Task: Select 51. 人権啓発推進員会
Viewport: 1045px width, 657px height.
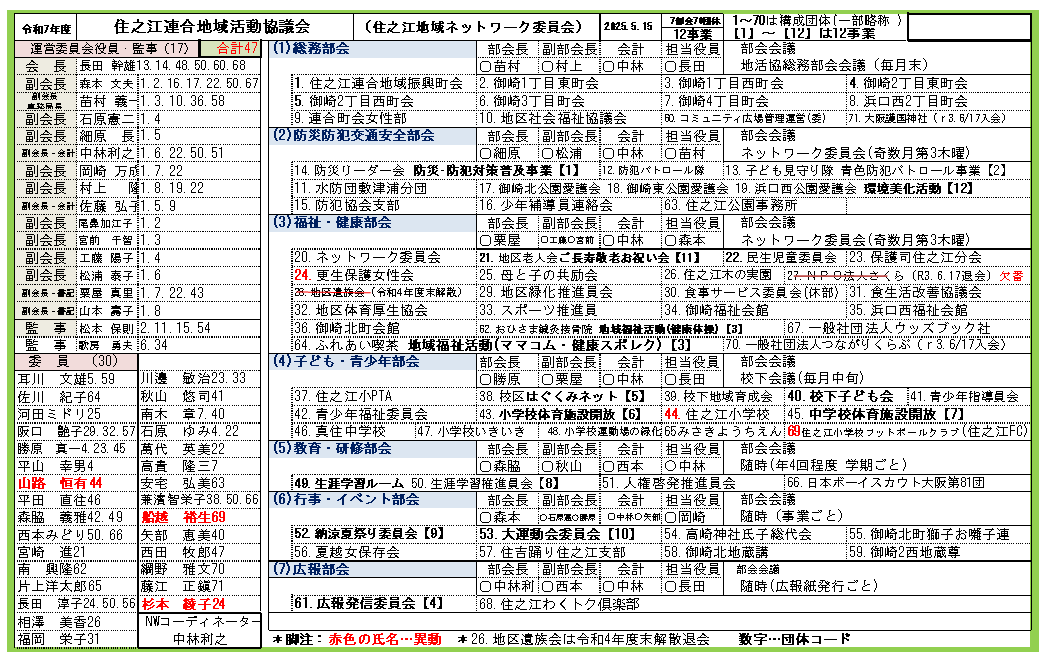Action: (668, 482)
